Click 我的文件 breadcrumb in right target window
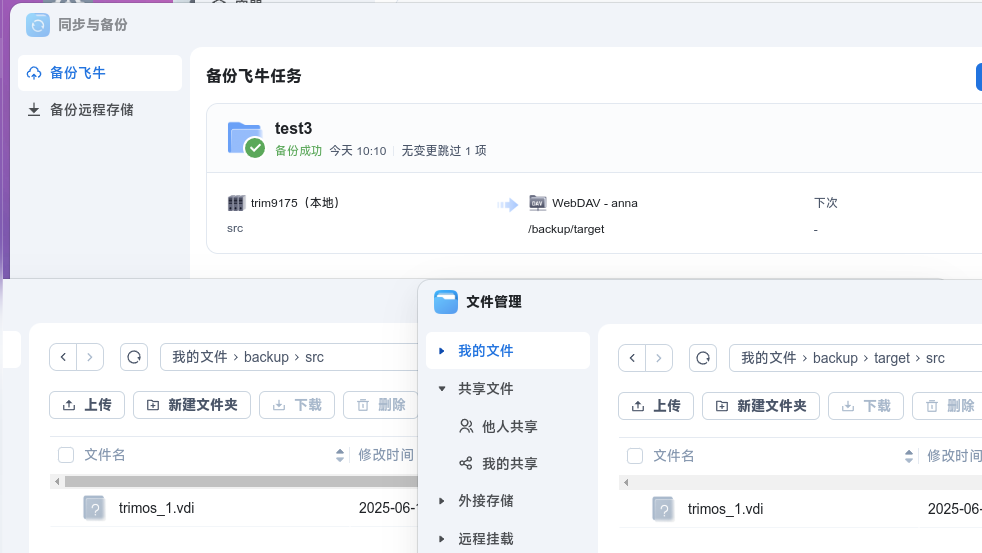 [x=769, y=358]
